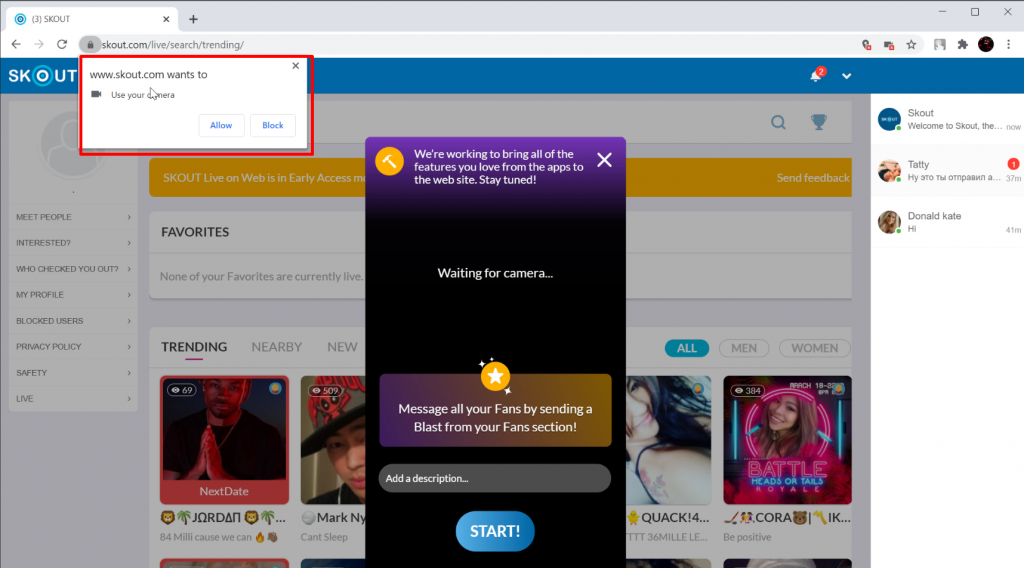Open Skout welcome chat

point(947,119)
